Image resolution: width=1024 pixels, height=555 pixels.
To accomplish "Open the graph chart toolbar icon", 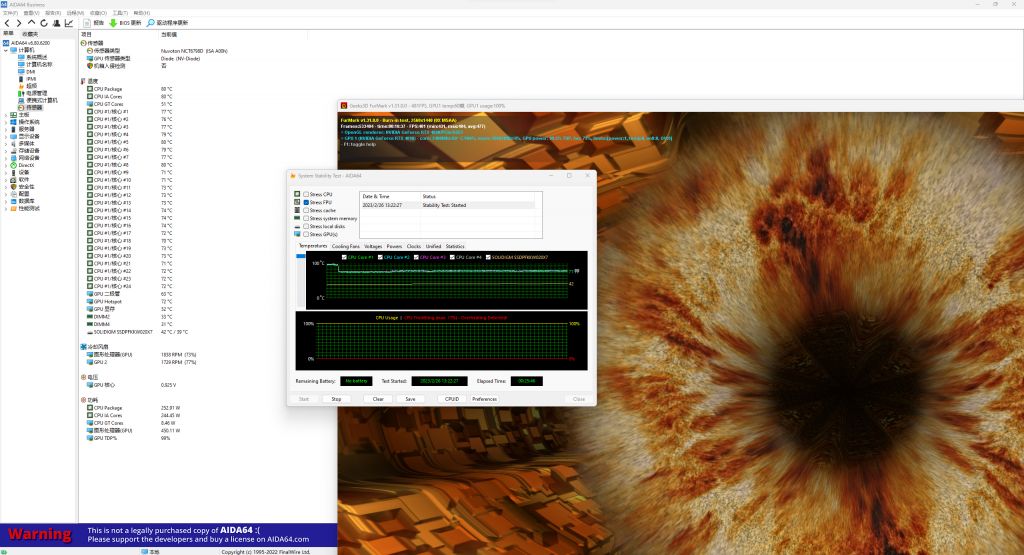I will pyautogui.click(x=69, y=22).
